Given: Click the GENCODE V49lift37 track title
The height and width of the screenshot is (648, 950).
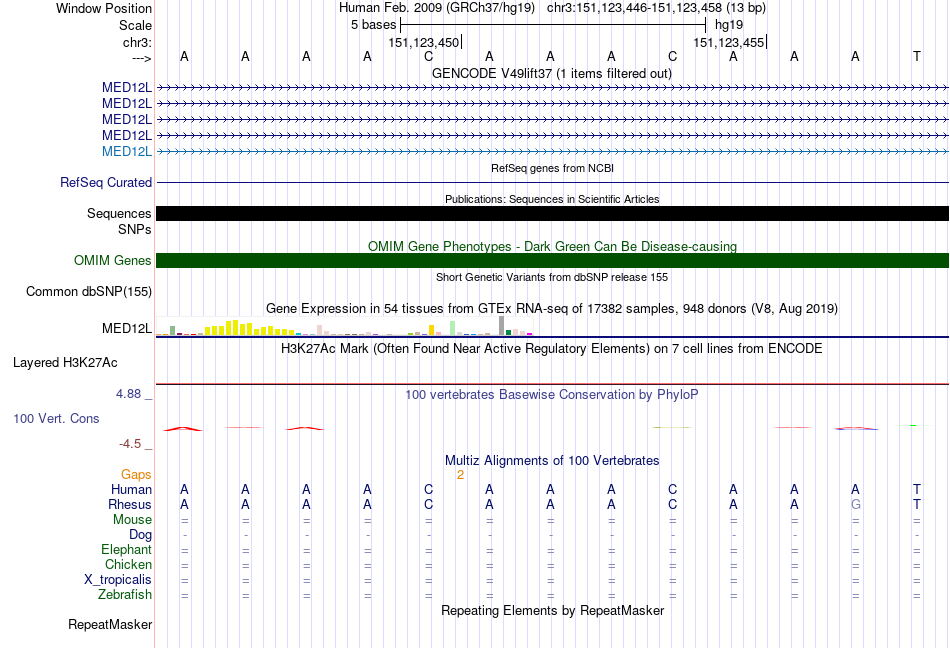Looking at the screenshot, I should point(552,73).
